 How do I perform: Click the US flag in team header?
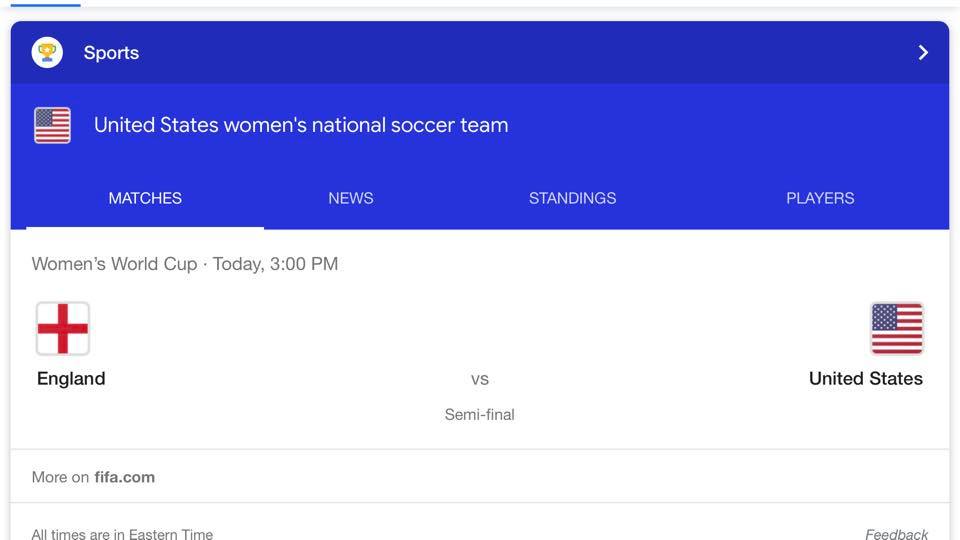click(52, 126)
